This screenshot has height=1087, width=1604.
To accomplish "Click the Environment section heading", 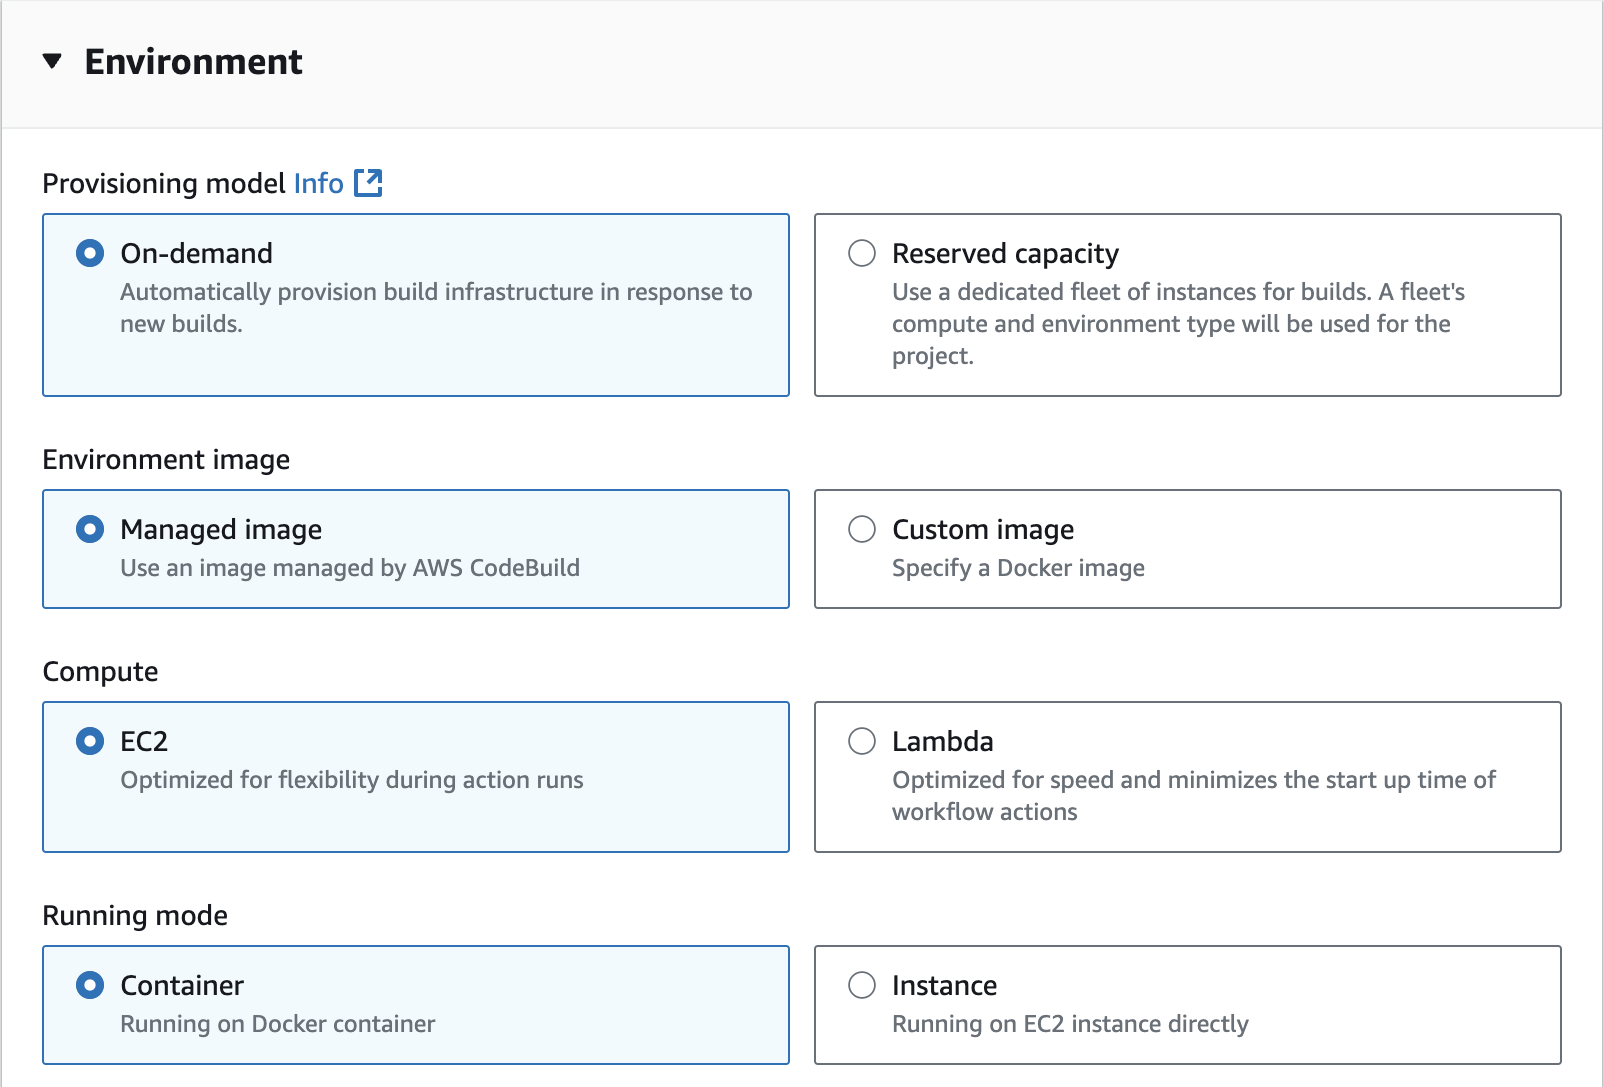I will click(193, 62).
